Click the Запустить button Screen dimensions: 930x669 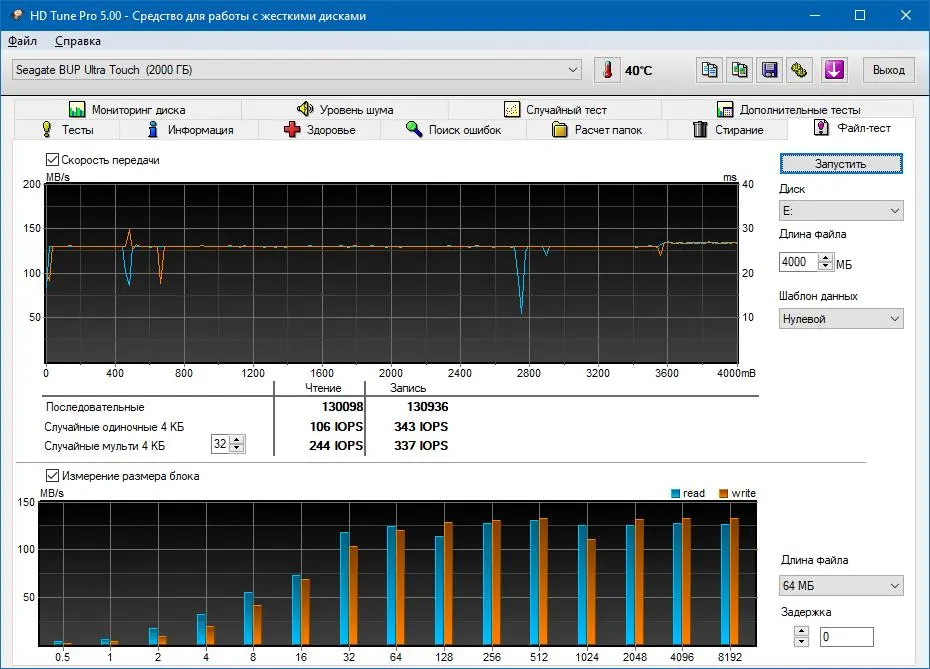(x=841, y=164)
